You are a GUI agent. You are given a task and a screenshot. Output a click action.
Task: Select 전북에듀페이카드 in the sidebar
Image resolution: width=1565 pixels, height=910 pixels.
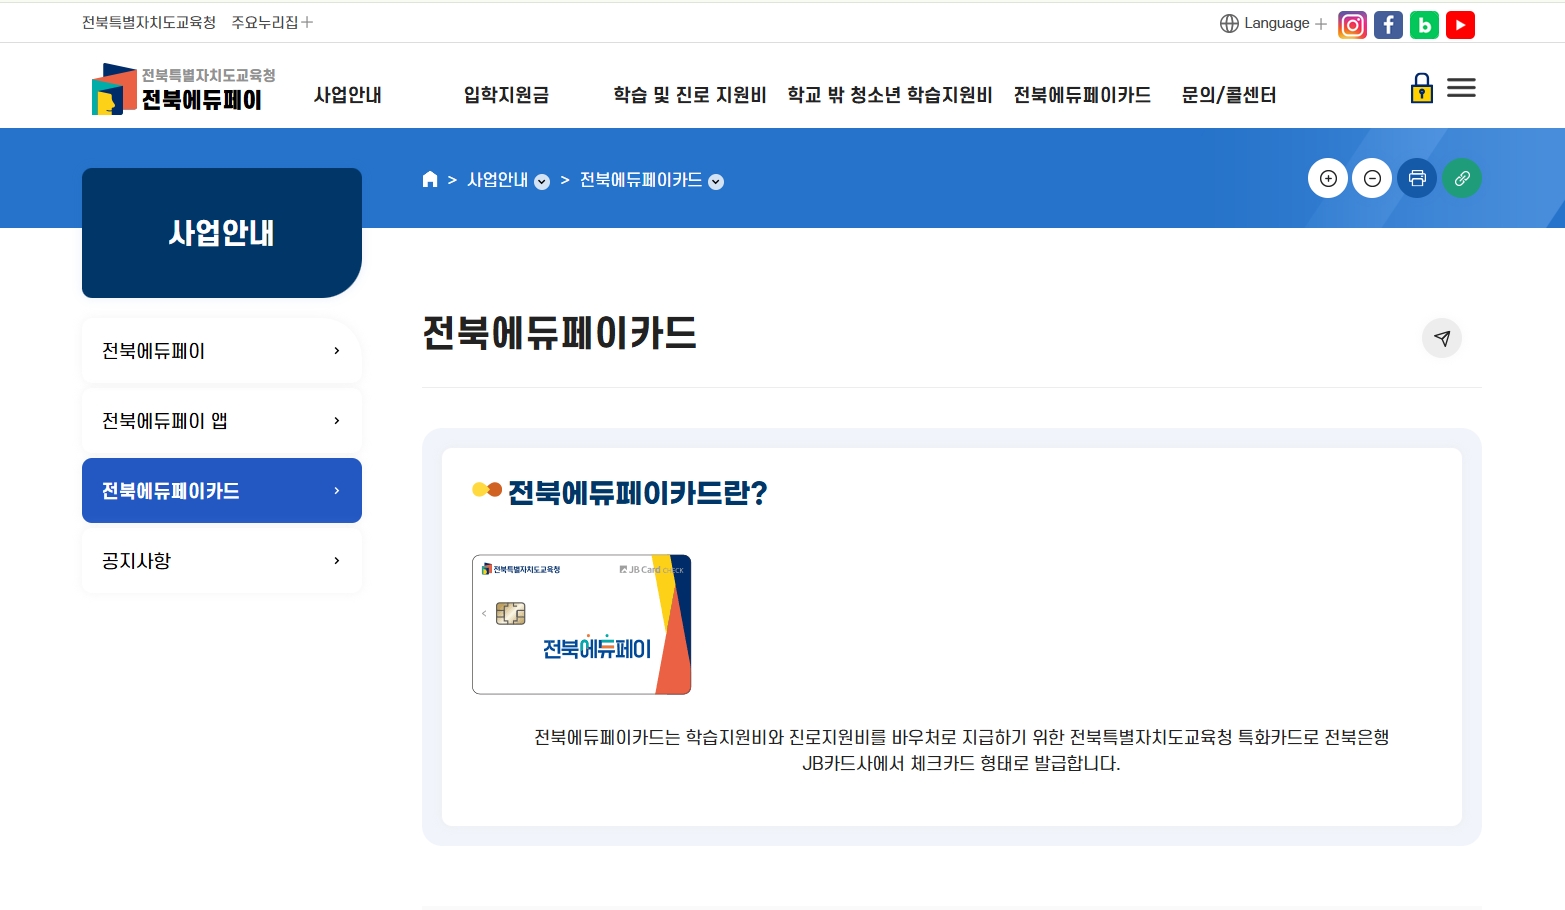222,491
